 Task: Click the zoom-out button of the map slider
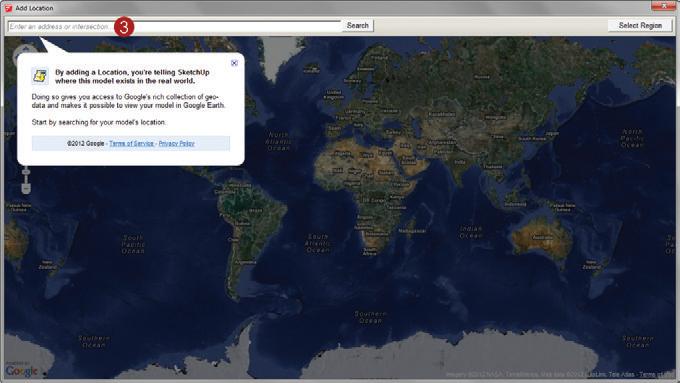click(x=26, y=189)
